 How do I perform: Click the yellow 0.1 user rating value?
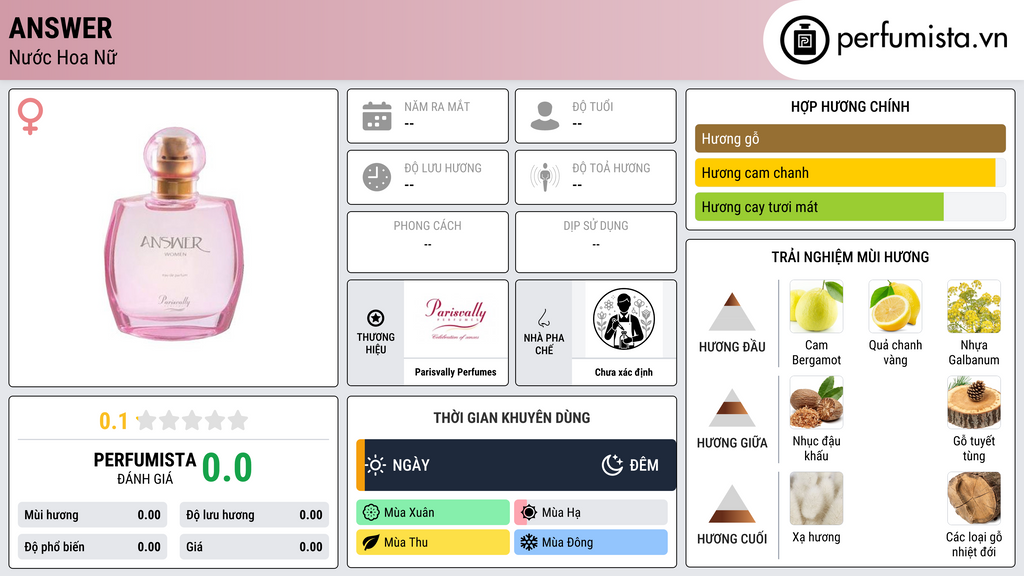pyautogui.click(x=113, y=421)
